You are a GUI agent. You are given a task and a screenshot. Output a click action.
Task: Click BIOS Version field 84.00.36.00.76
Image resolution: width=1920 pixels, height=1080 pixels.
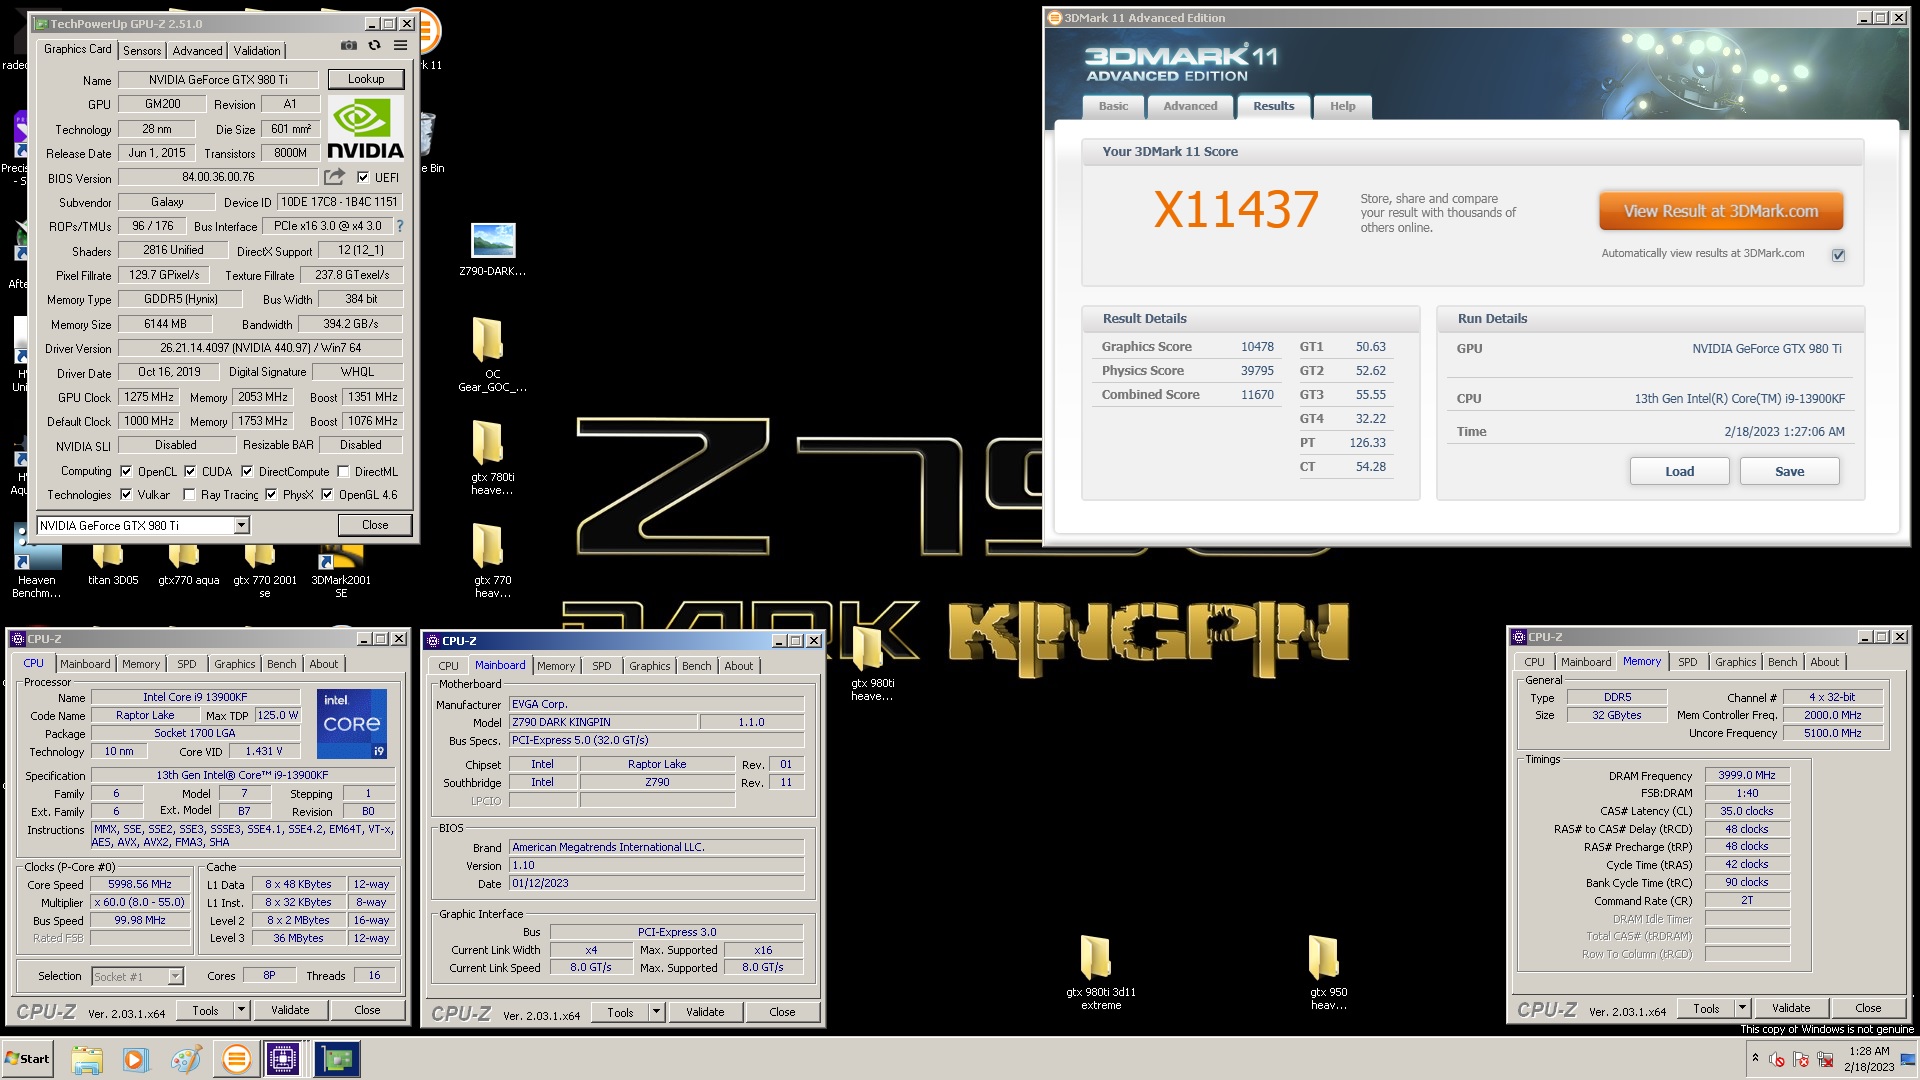coord(218,177)
